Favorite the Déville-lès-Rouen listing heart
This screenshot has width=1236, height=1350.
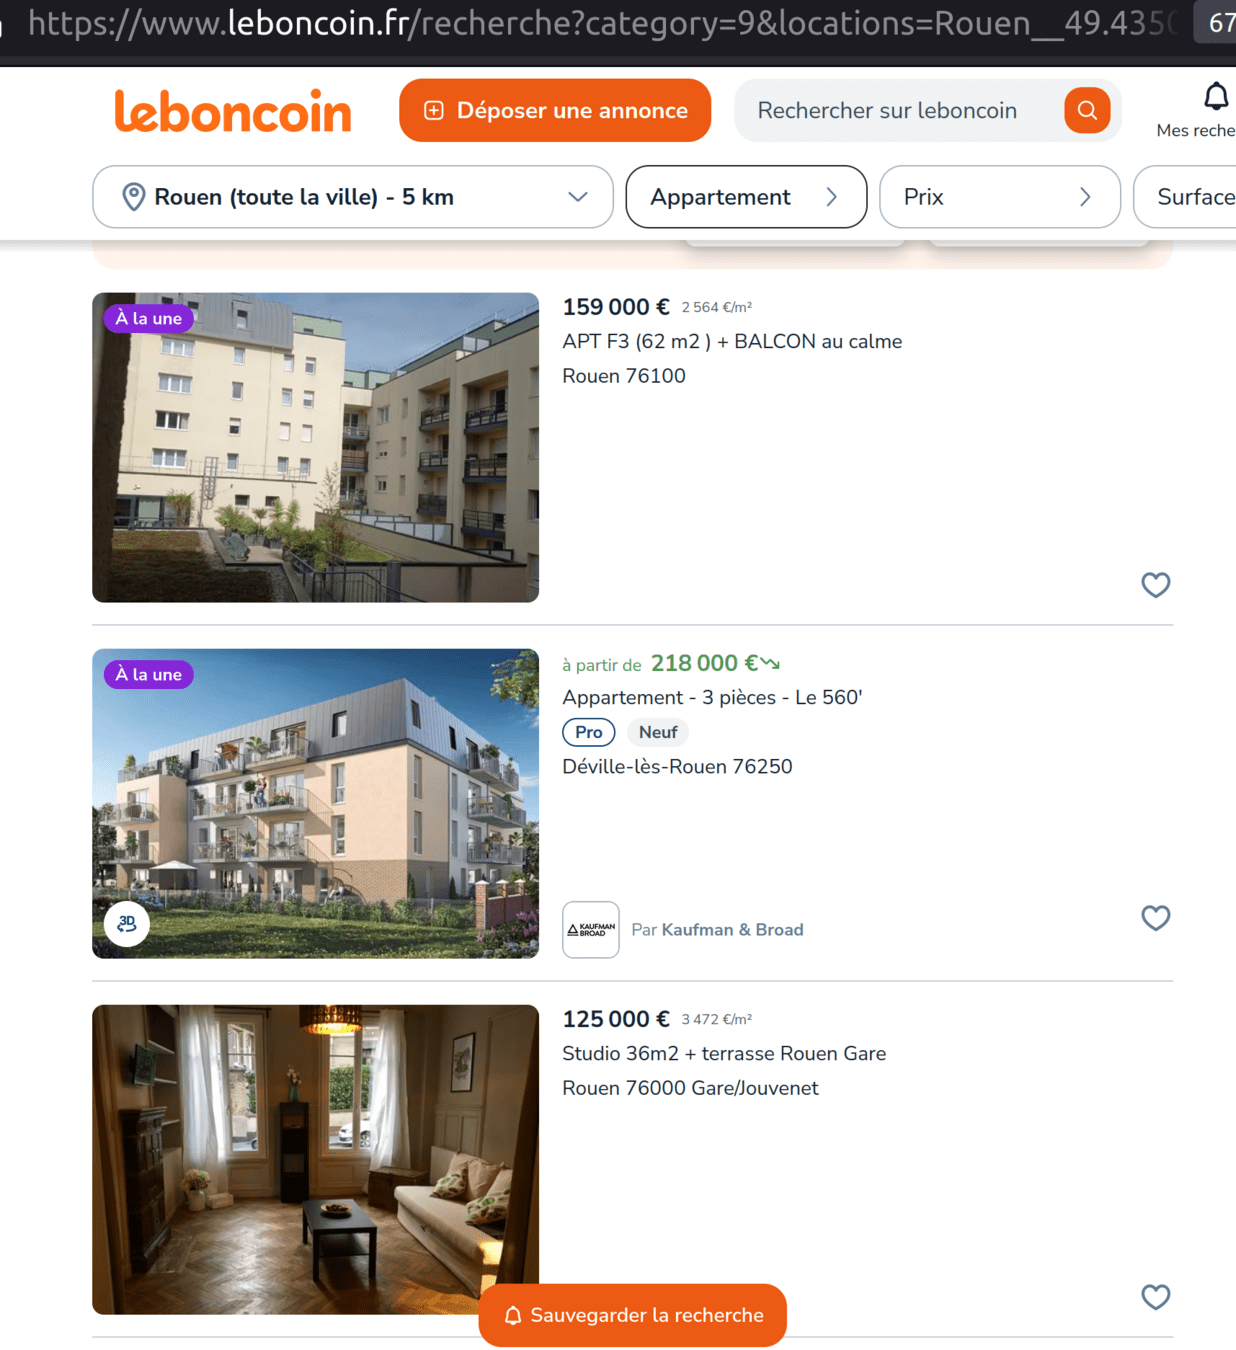tap(1156, 918)
